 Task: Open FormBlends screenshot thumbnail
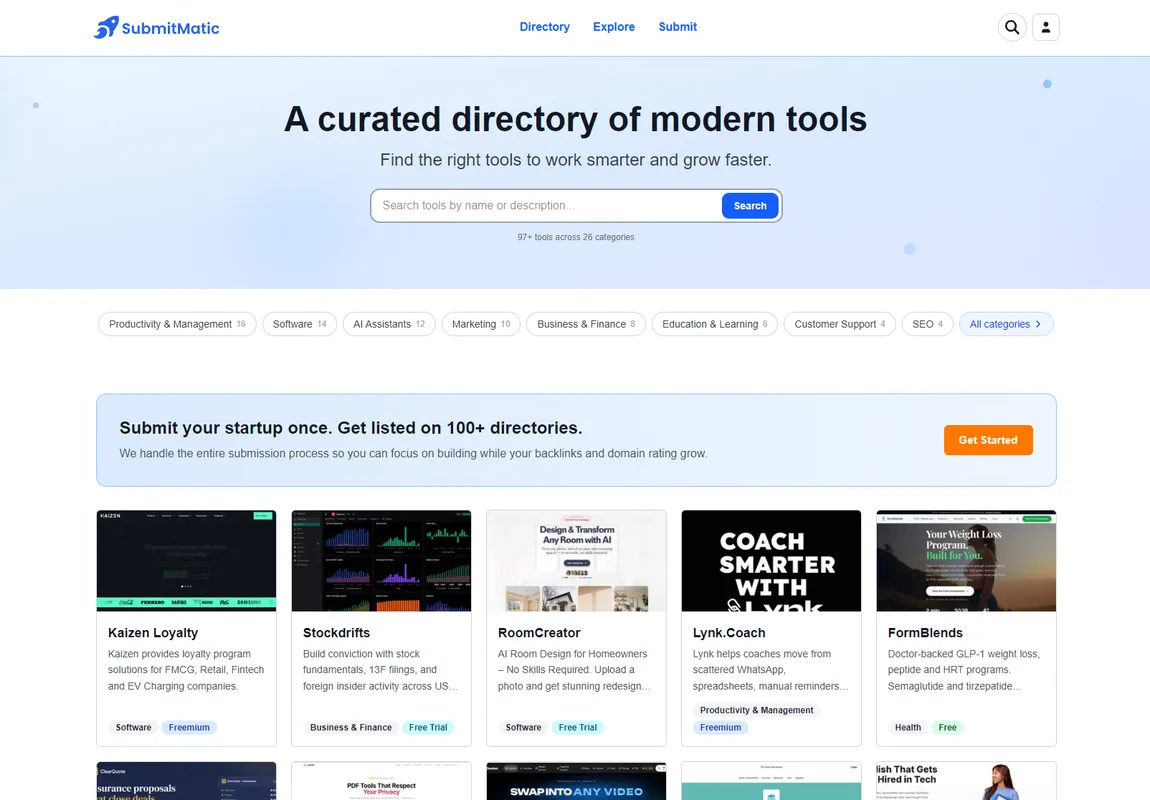966,561
